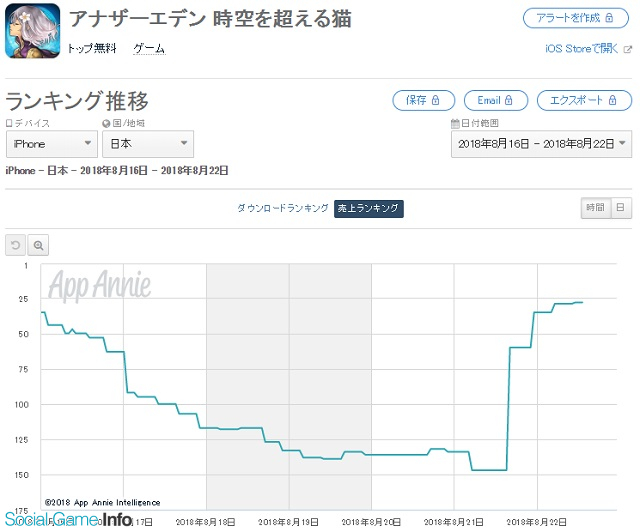The image size is (640, 532).
Task: Click the 2018年8月18日 axis label
Action: [x=205, y=522]
